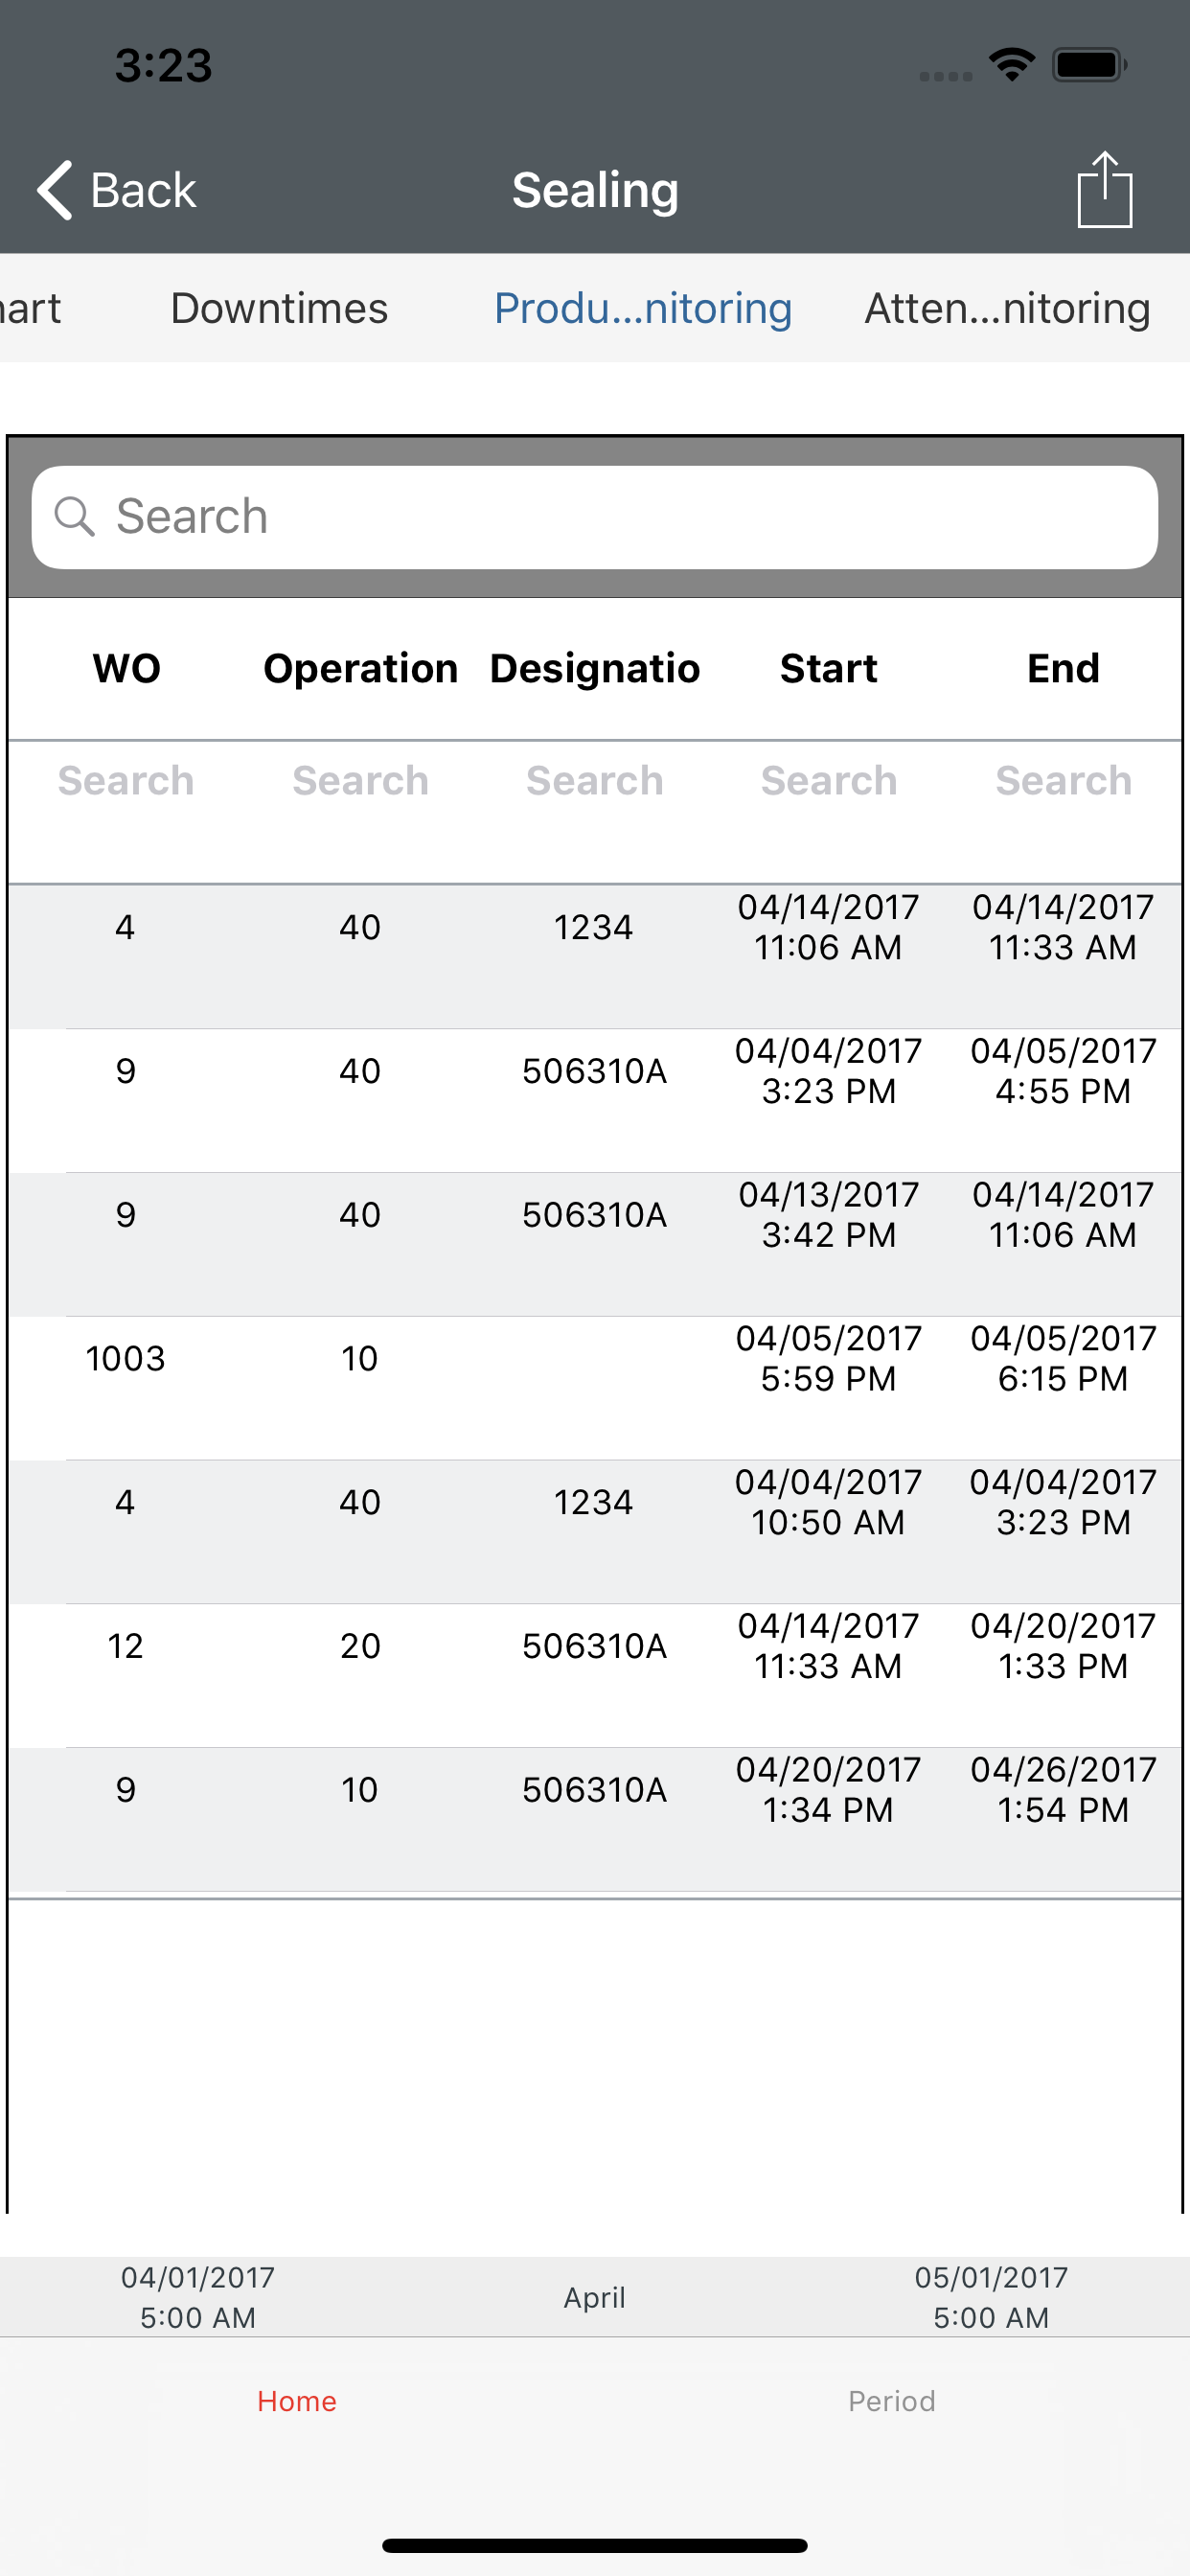This screenshot has width=1190, height=2576.
Task: Focus the main Search field
Action: [595, 517]
